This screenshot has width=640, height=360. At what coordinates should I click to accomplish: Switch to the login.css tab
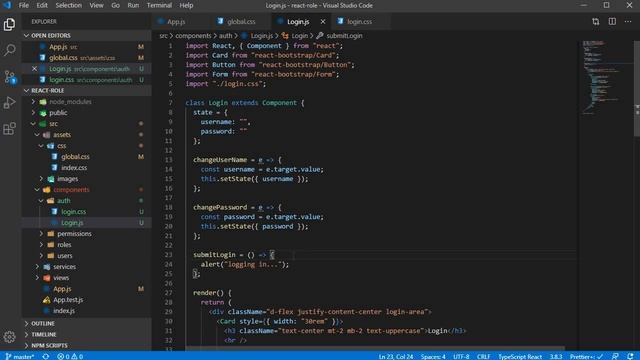coord(359,22)
